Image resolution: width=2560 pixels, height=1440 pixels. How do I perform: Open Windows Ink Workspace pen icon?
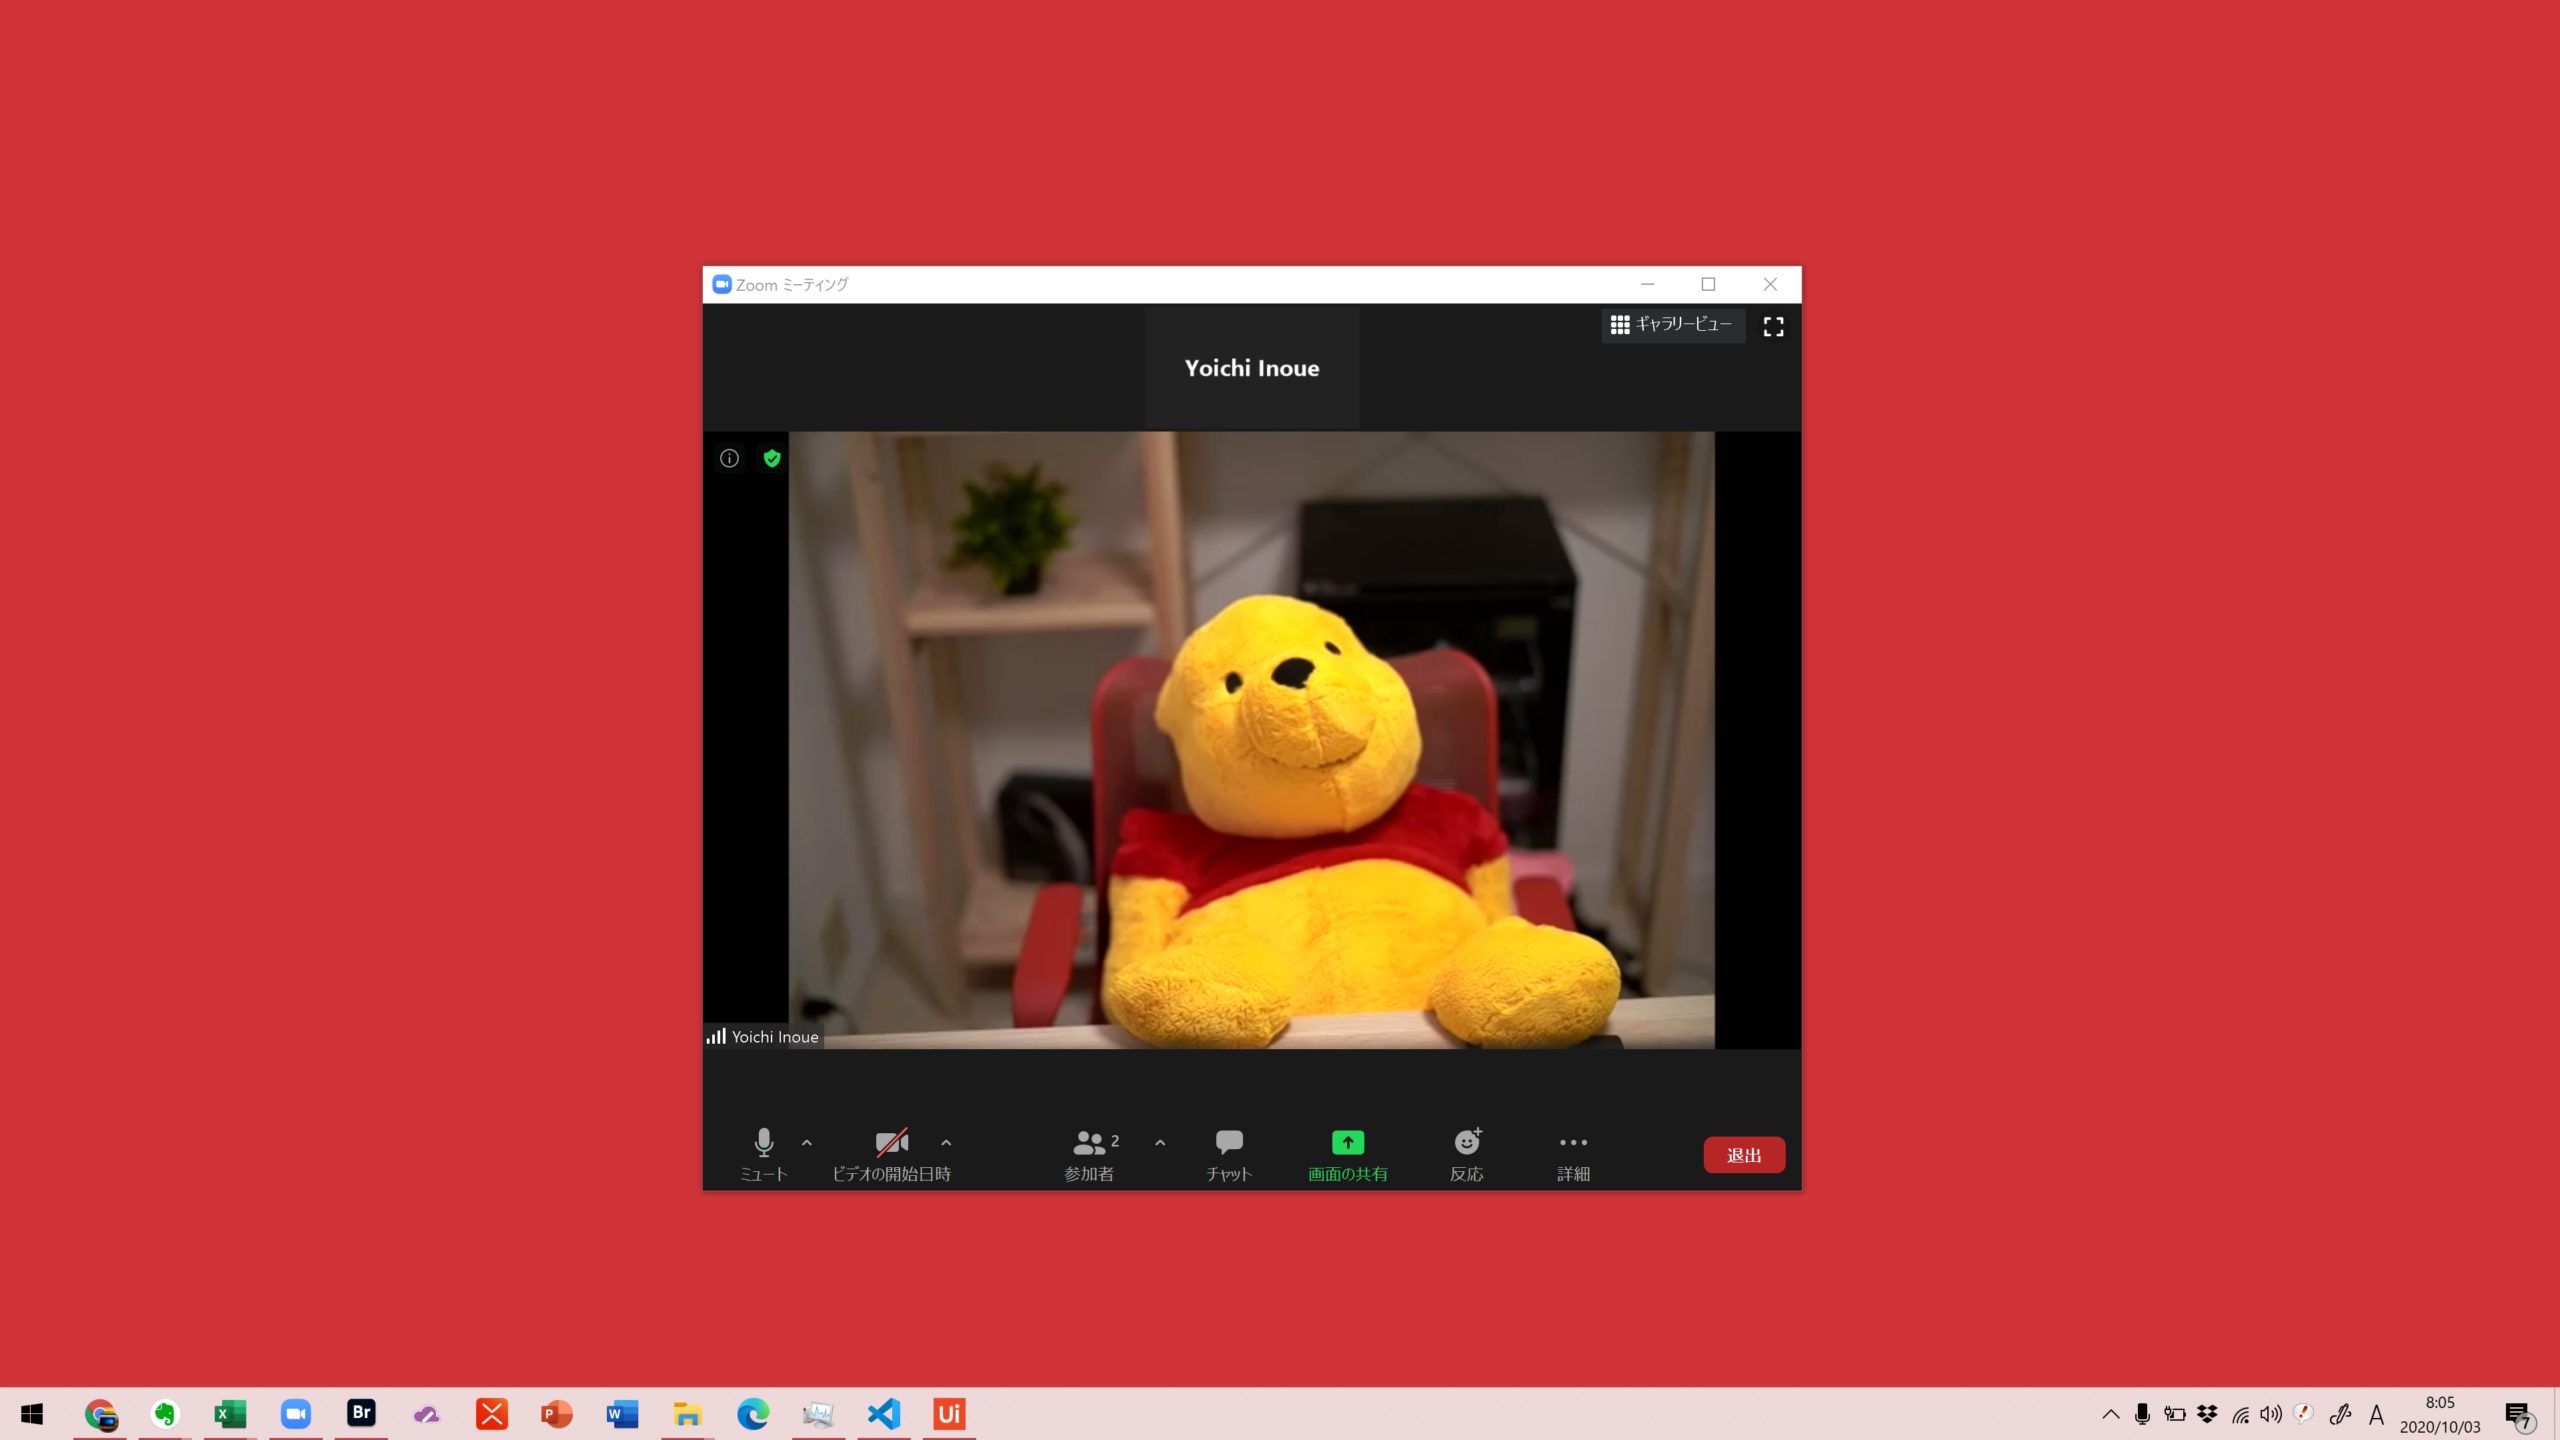[x=2340, y=1414]
